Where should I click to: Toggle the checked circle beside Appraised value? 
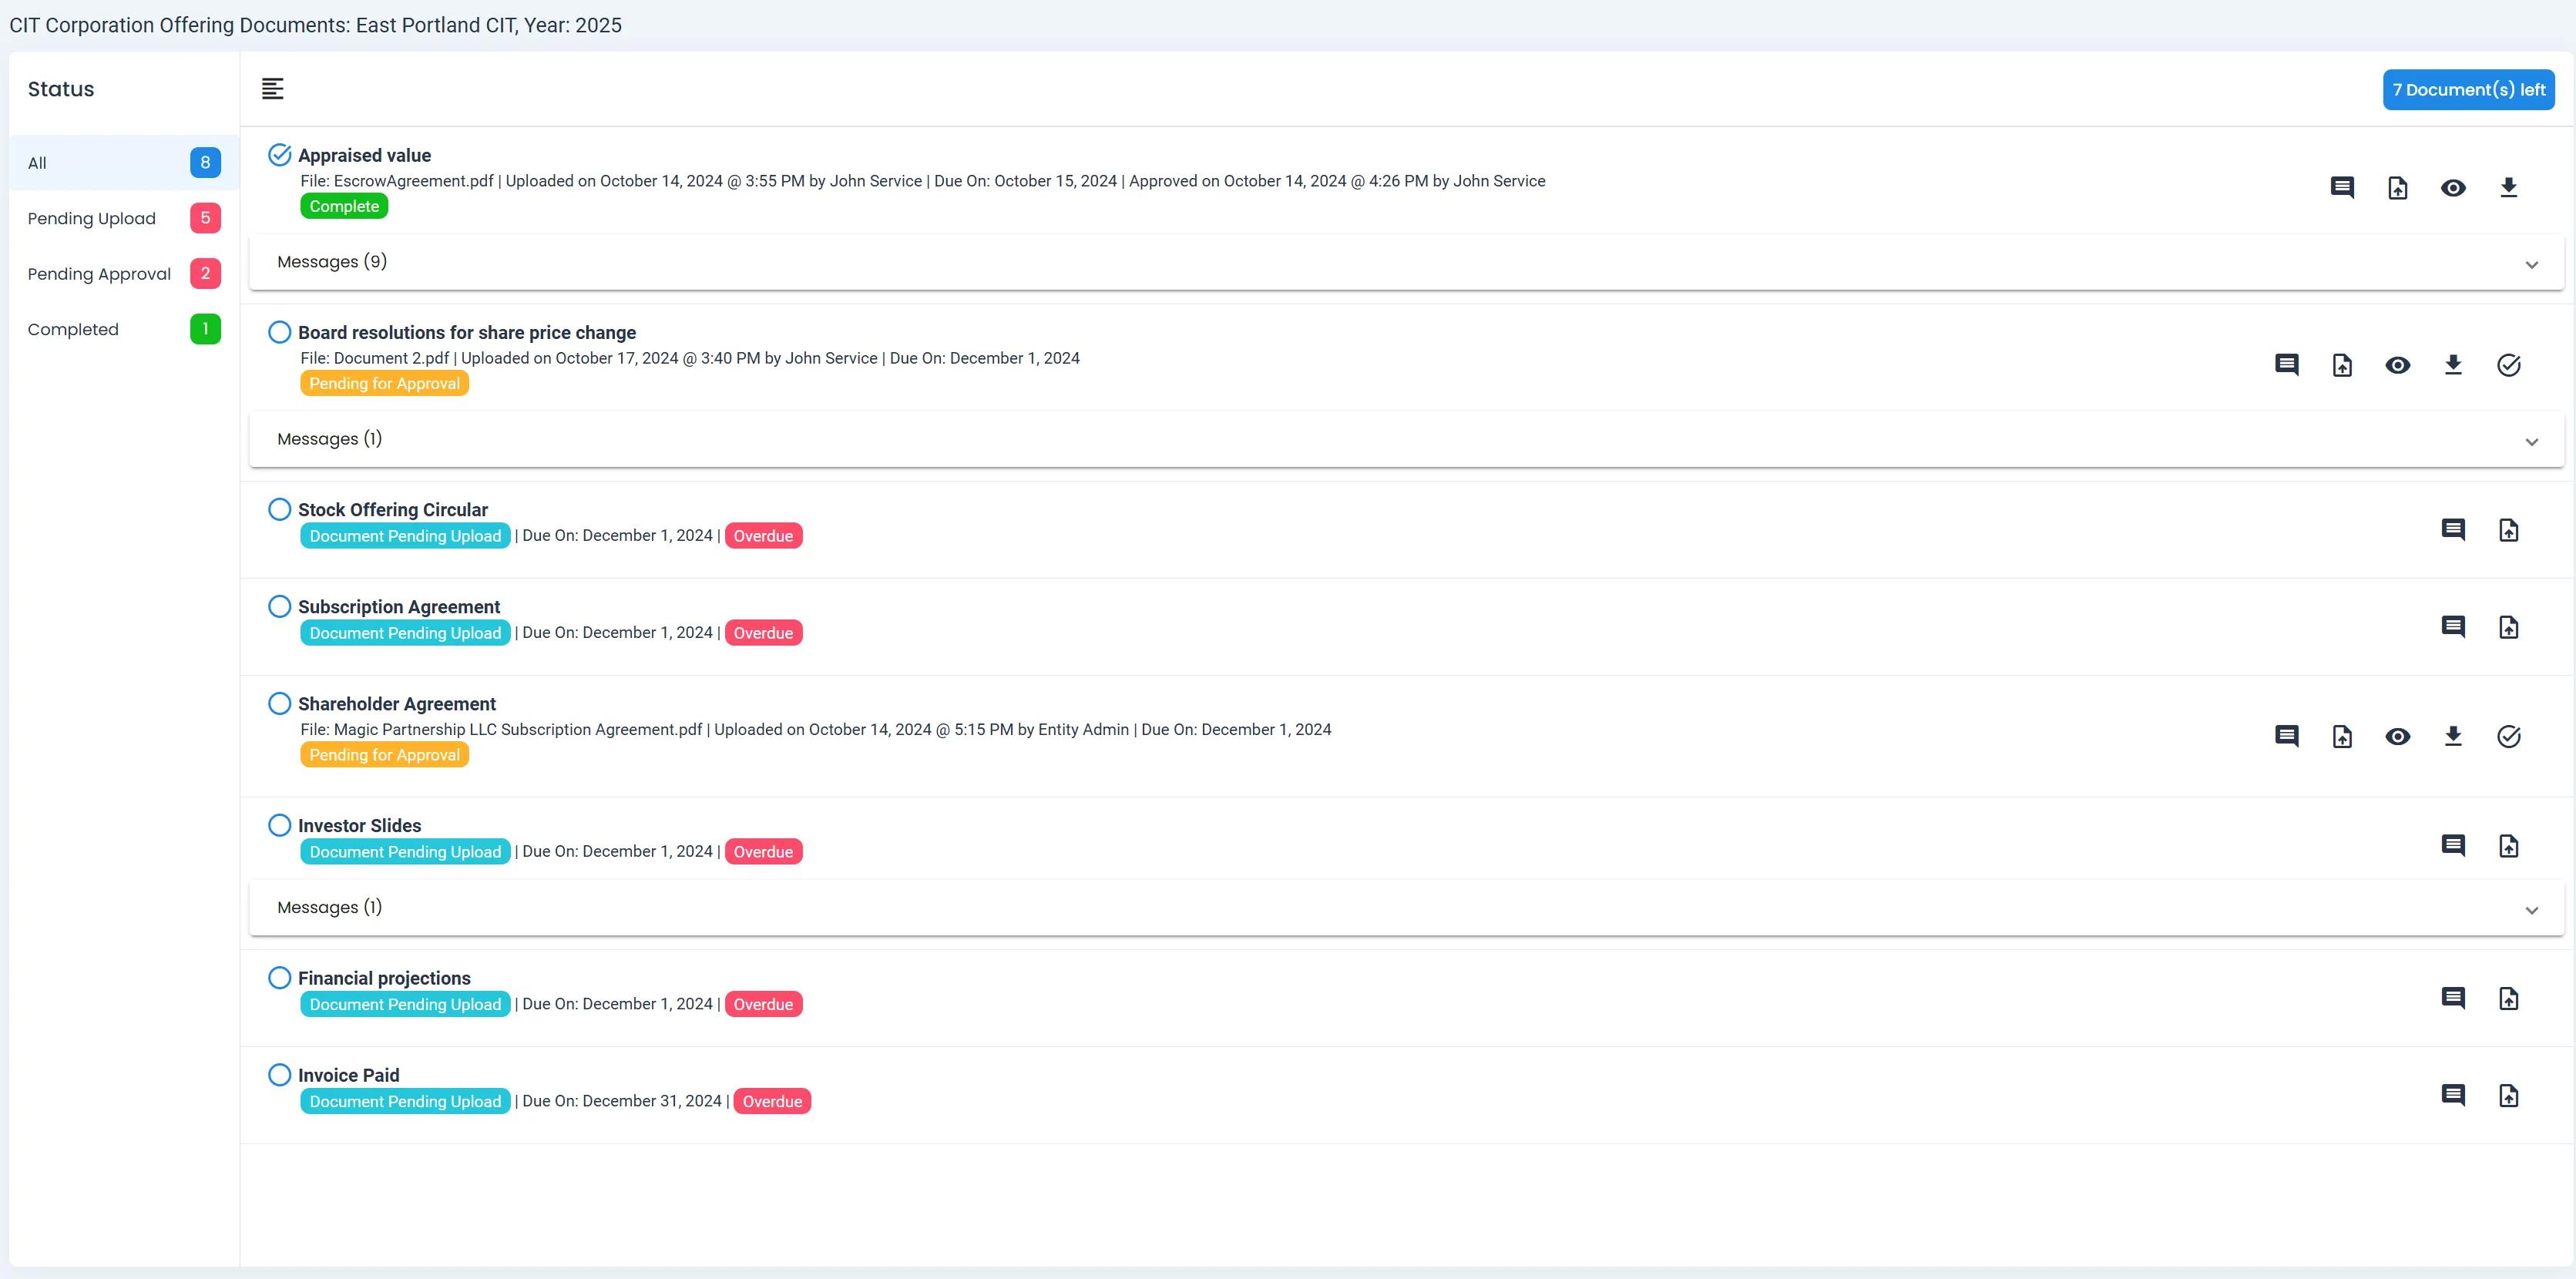pos(280,155)
